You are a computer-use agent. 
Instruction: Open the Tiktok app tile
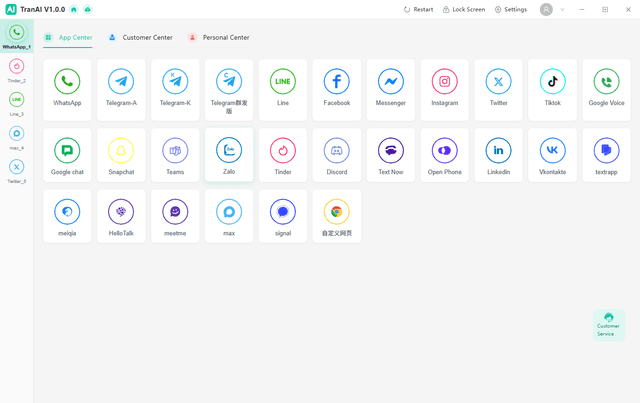552,90
